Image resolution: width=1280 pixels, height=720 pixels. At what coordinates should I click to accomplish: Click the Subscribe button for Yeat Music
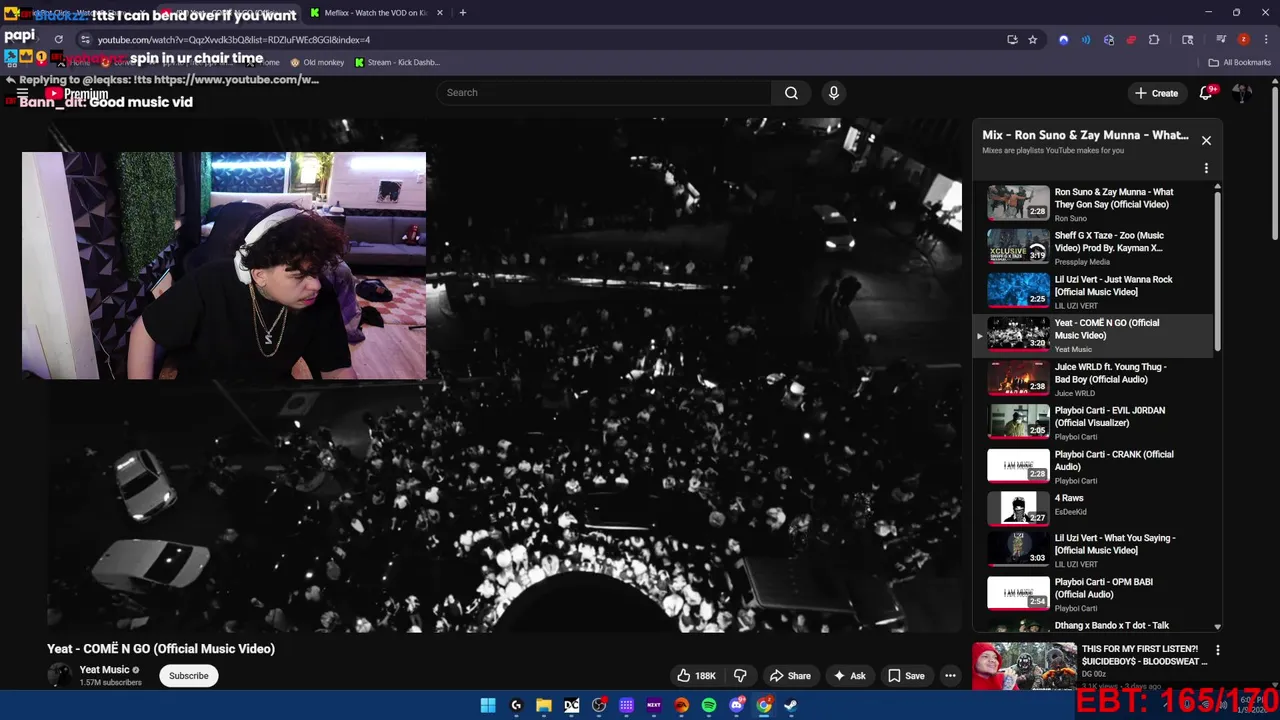[188, 676]
